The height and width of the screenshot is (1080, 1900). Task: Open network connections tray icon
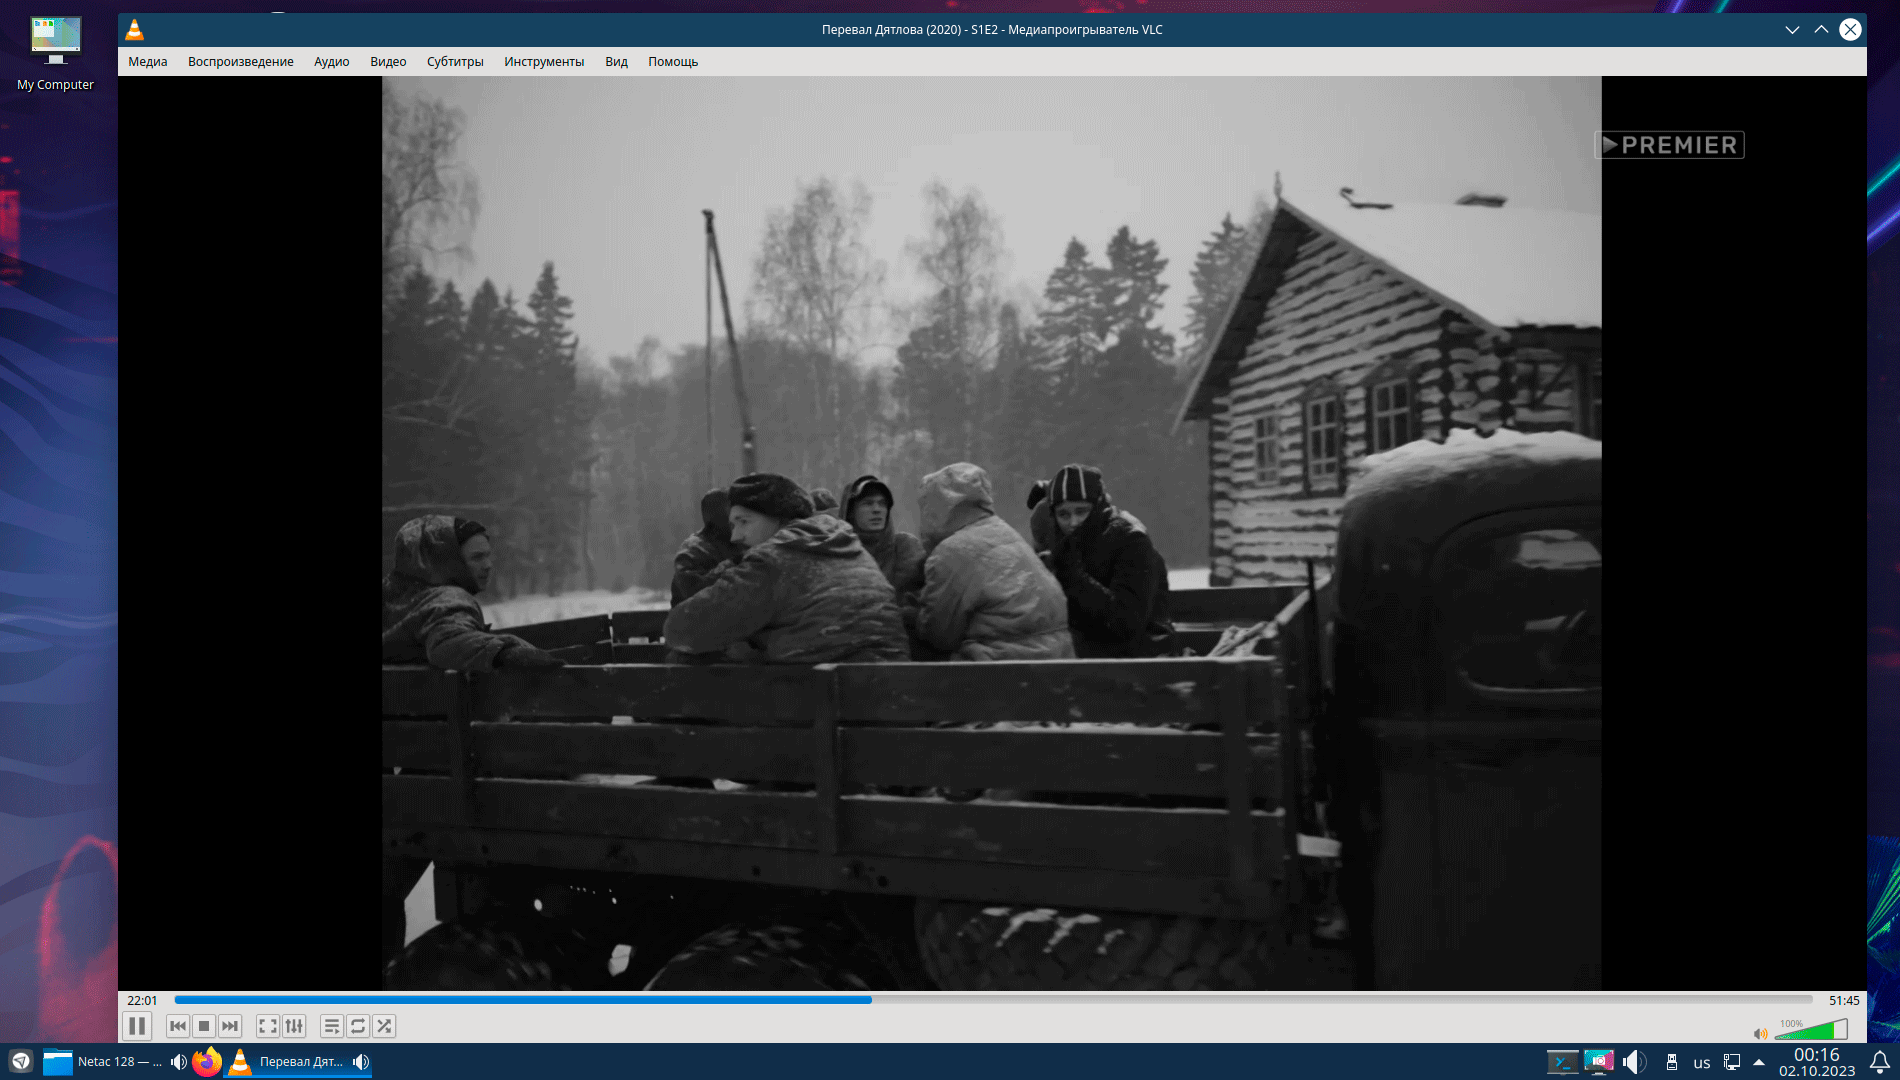tap(1732, 1062)
